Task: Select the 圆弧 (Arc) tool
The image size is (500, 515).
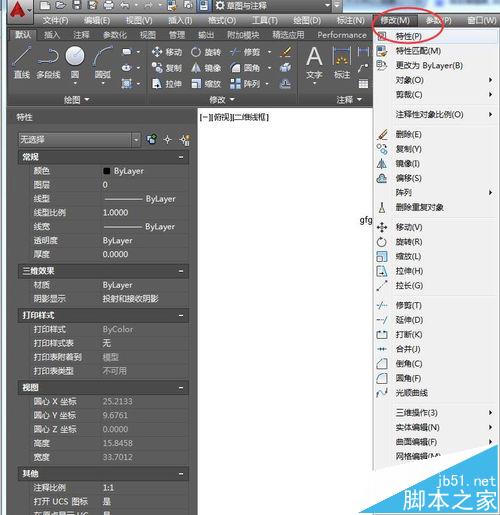Action: coord(103,63)
